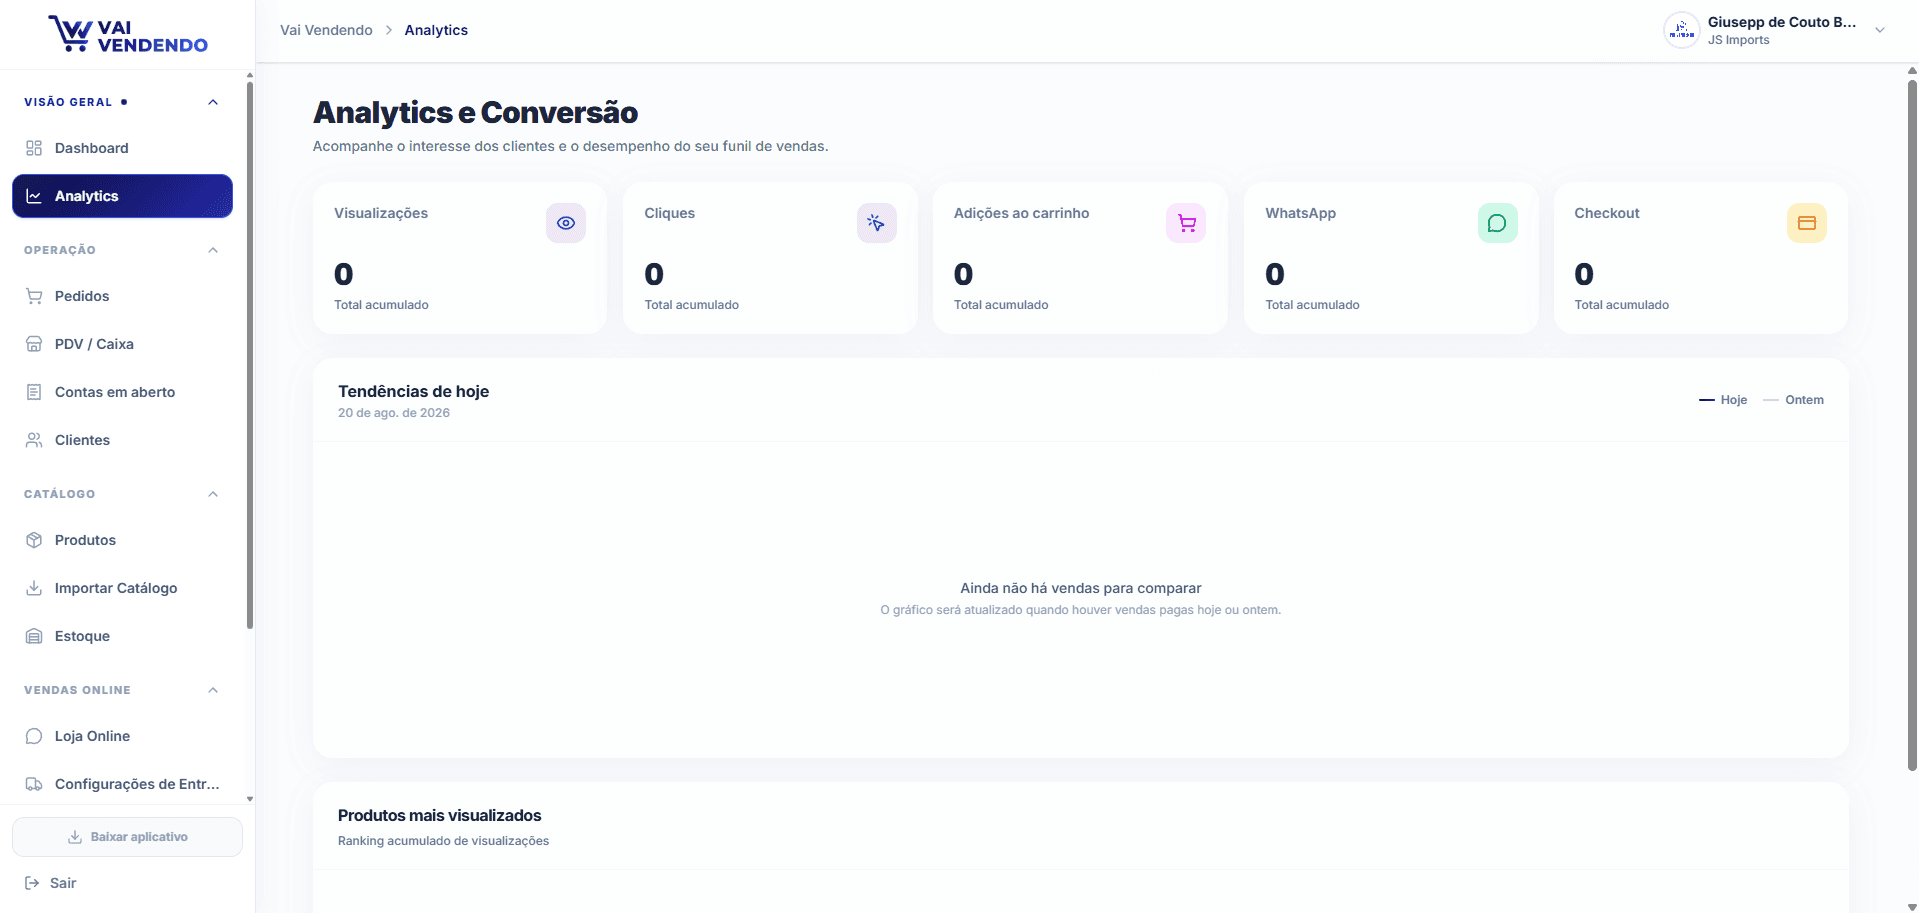Open Pedidos from the sidebar
Image resolution: width=1919 pixels, height=913 pixels.
click(x=122, y=296)
